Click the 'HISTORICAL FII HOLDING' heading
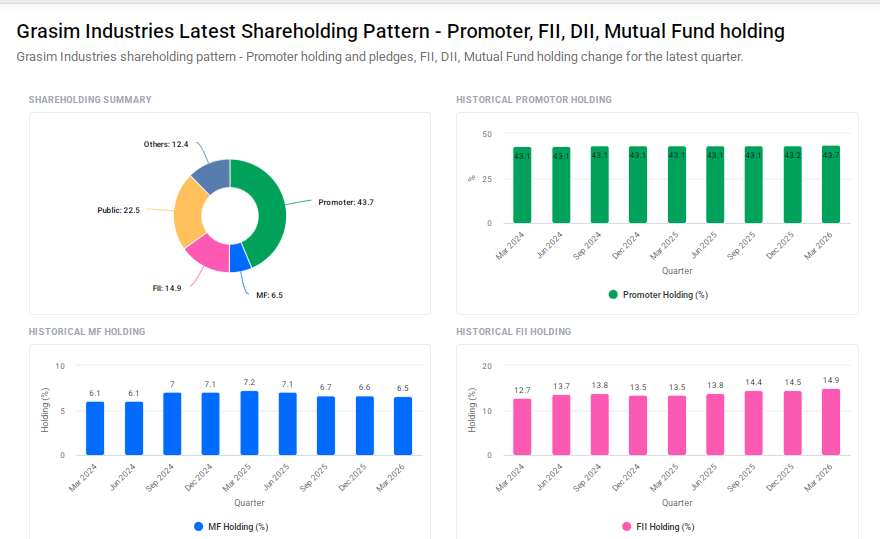The image size is (880, 539). pos(514,332)
